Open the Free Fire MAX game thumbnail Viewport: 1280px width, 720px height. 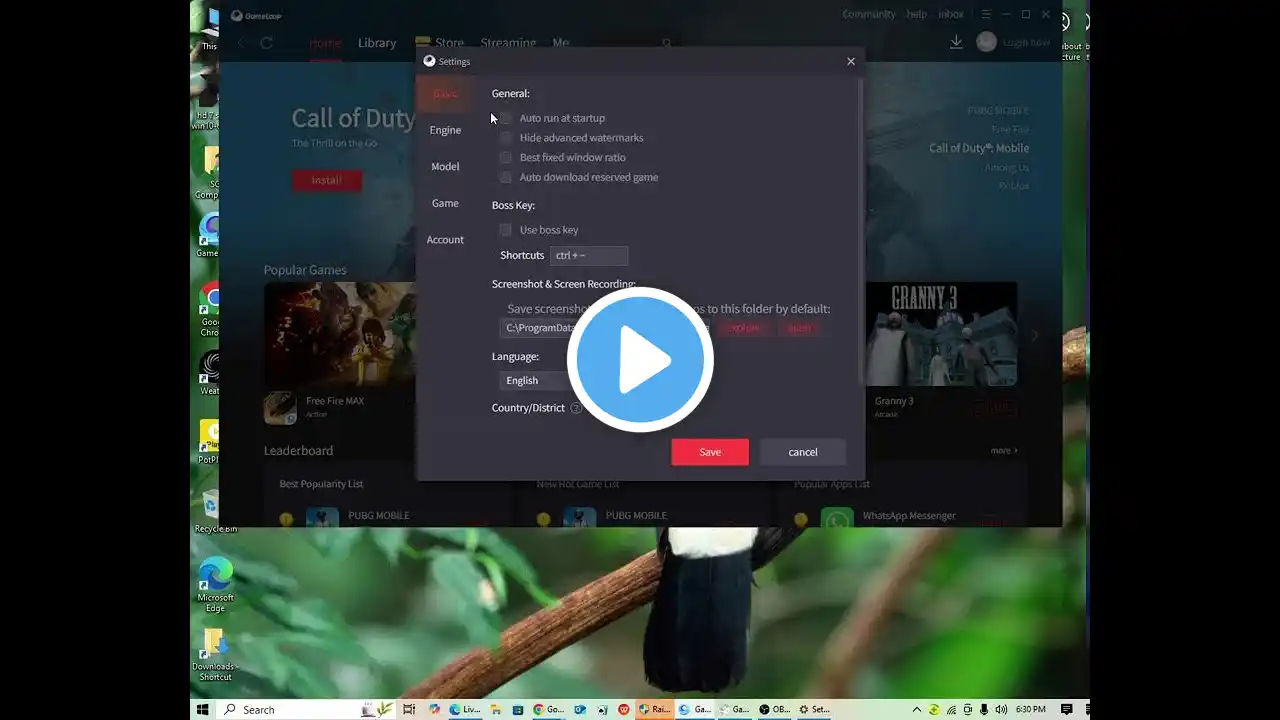tap(340, 334)
